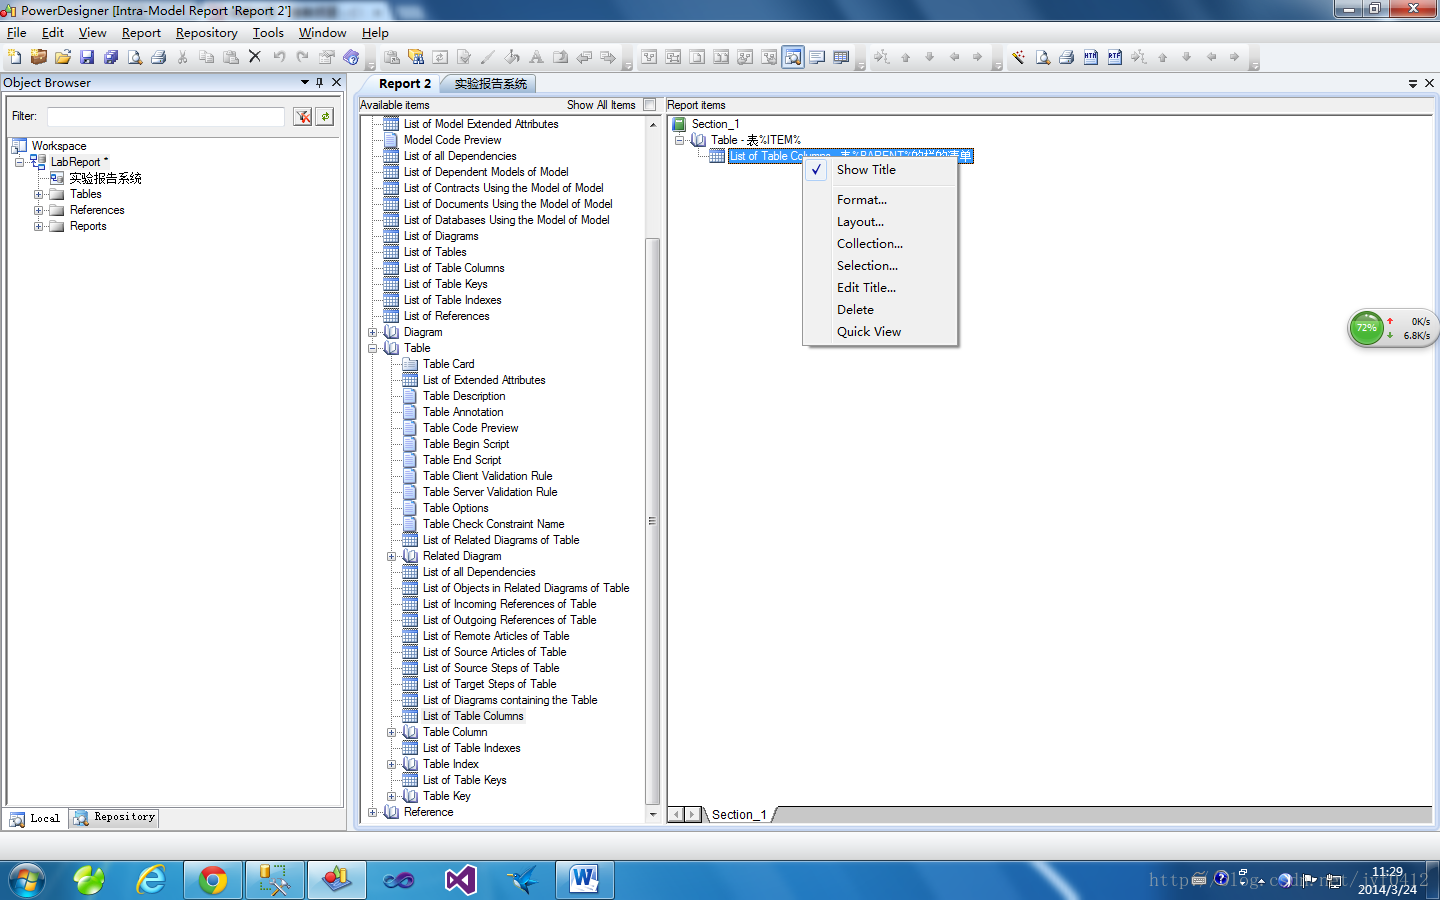Click Generate HTML report icon
This screenshot has height=900, width=1440.
pyautogui.click(x=1090, y=57)
